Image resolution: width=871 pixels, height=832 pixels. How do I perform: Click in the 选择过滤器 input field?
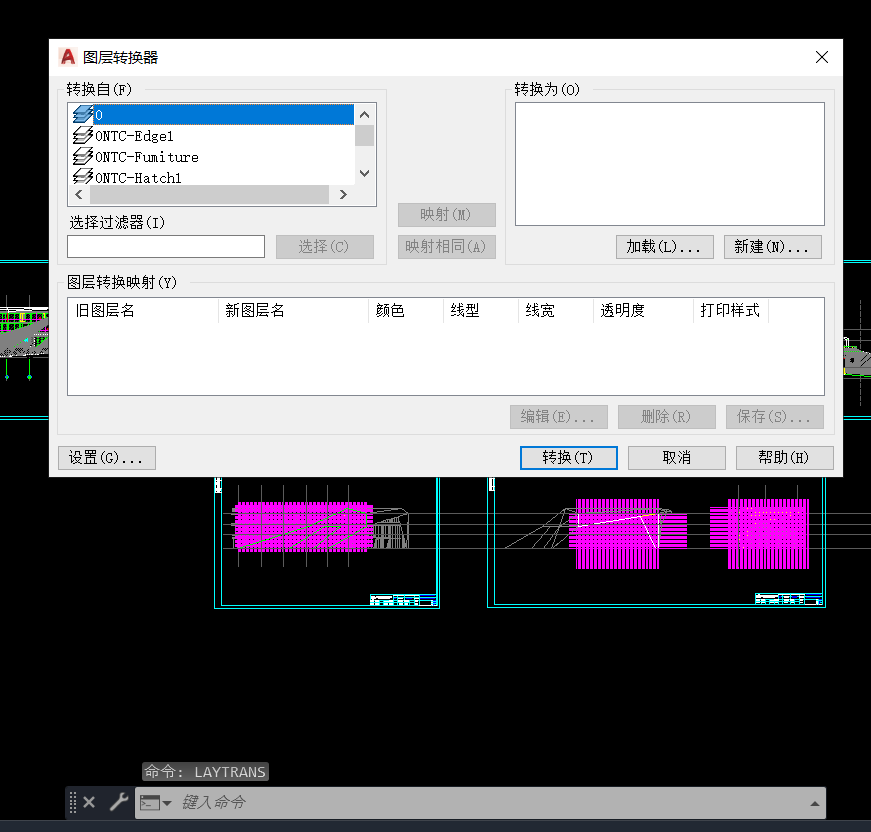[x=165, y=247]
